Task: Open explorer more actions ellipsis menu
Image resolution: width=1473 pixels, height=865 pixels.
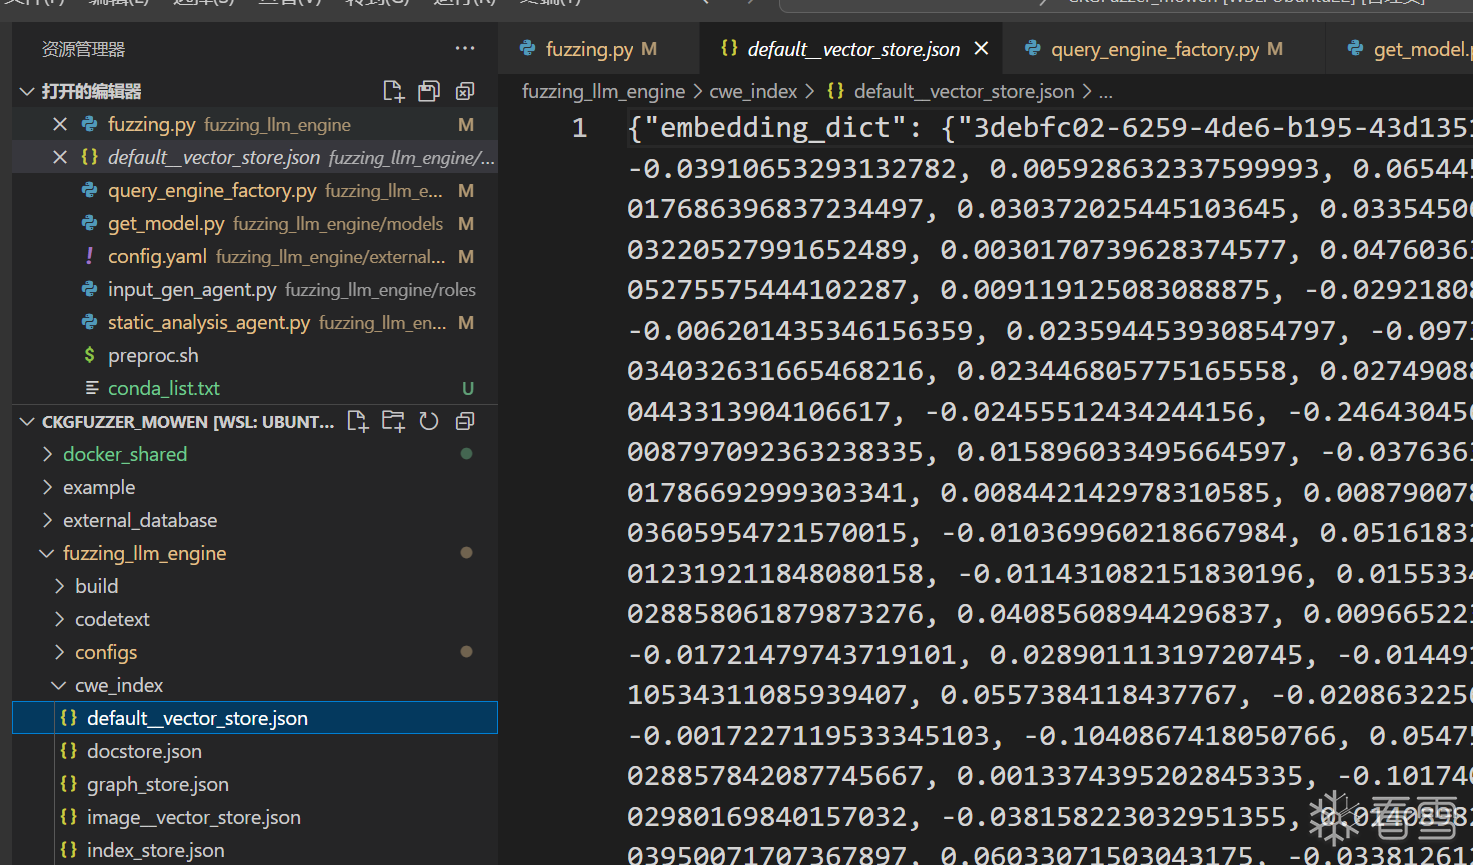Action: pos(465,48)
